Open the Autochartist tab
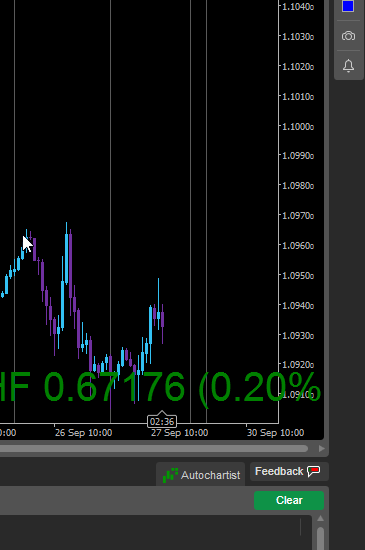The height and width of the screenshot is (550, 365). click(x=201, y=475)
